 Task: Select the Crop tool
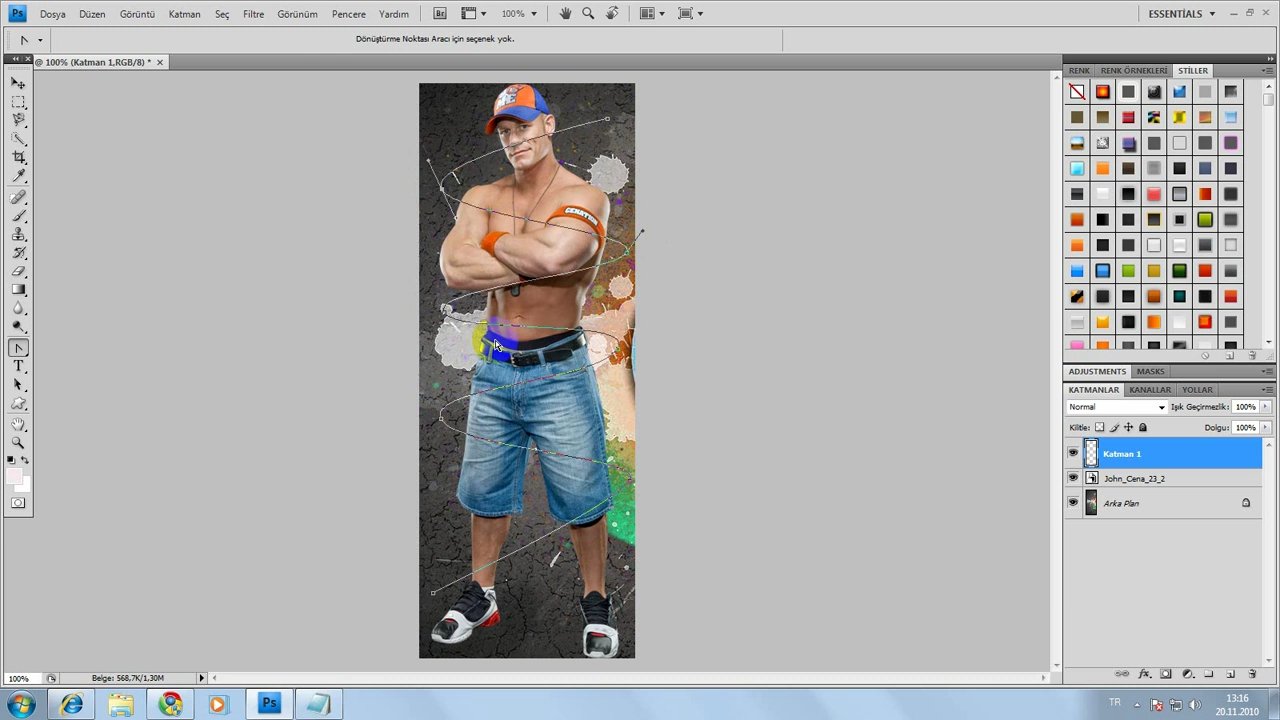click(x=18, y=158)
